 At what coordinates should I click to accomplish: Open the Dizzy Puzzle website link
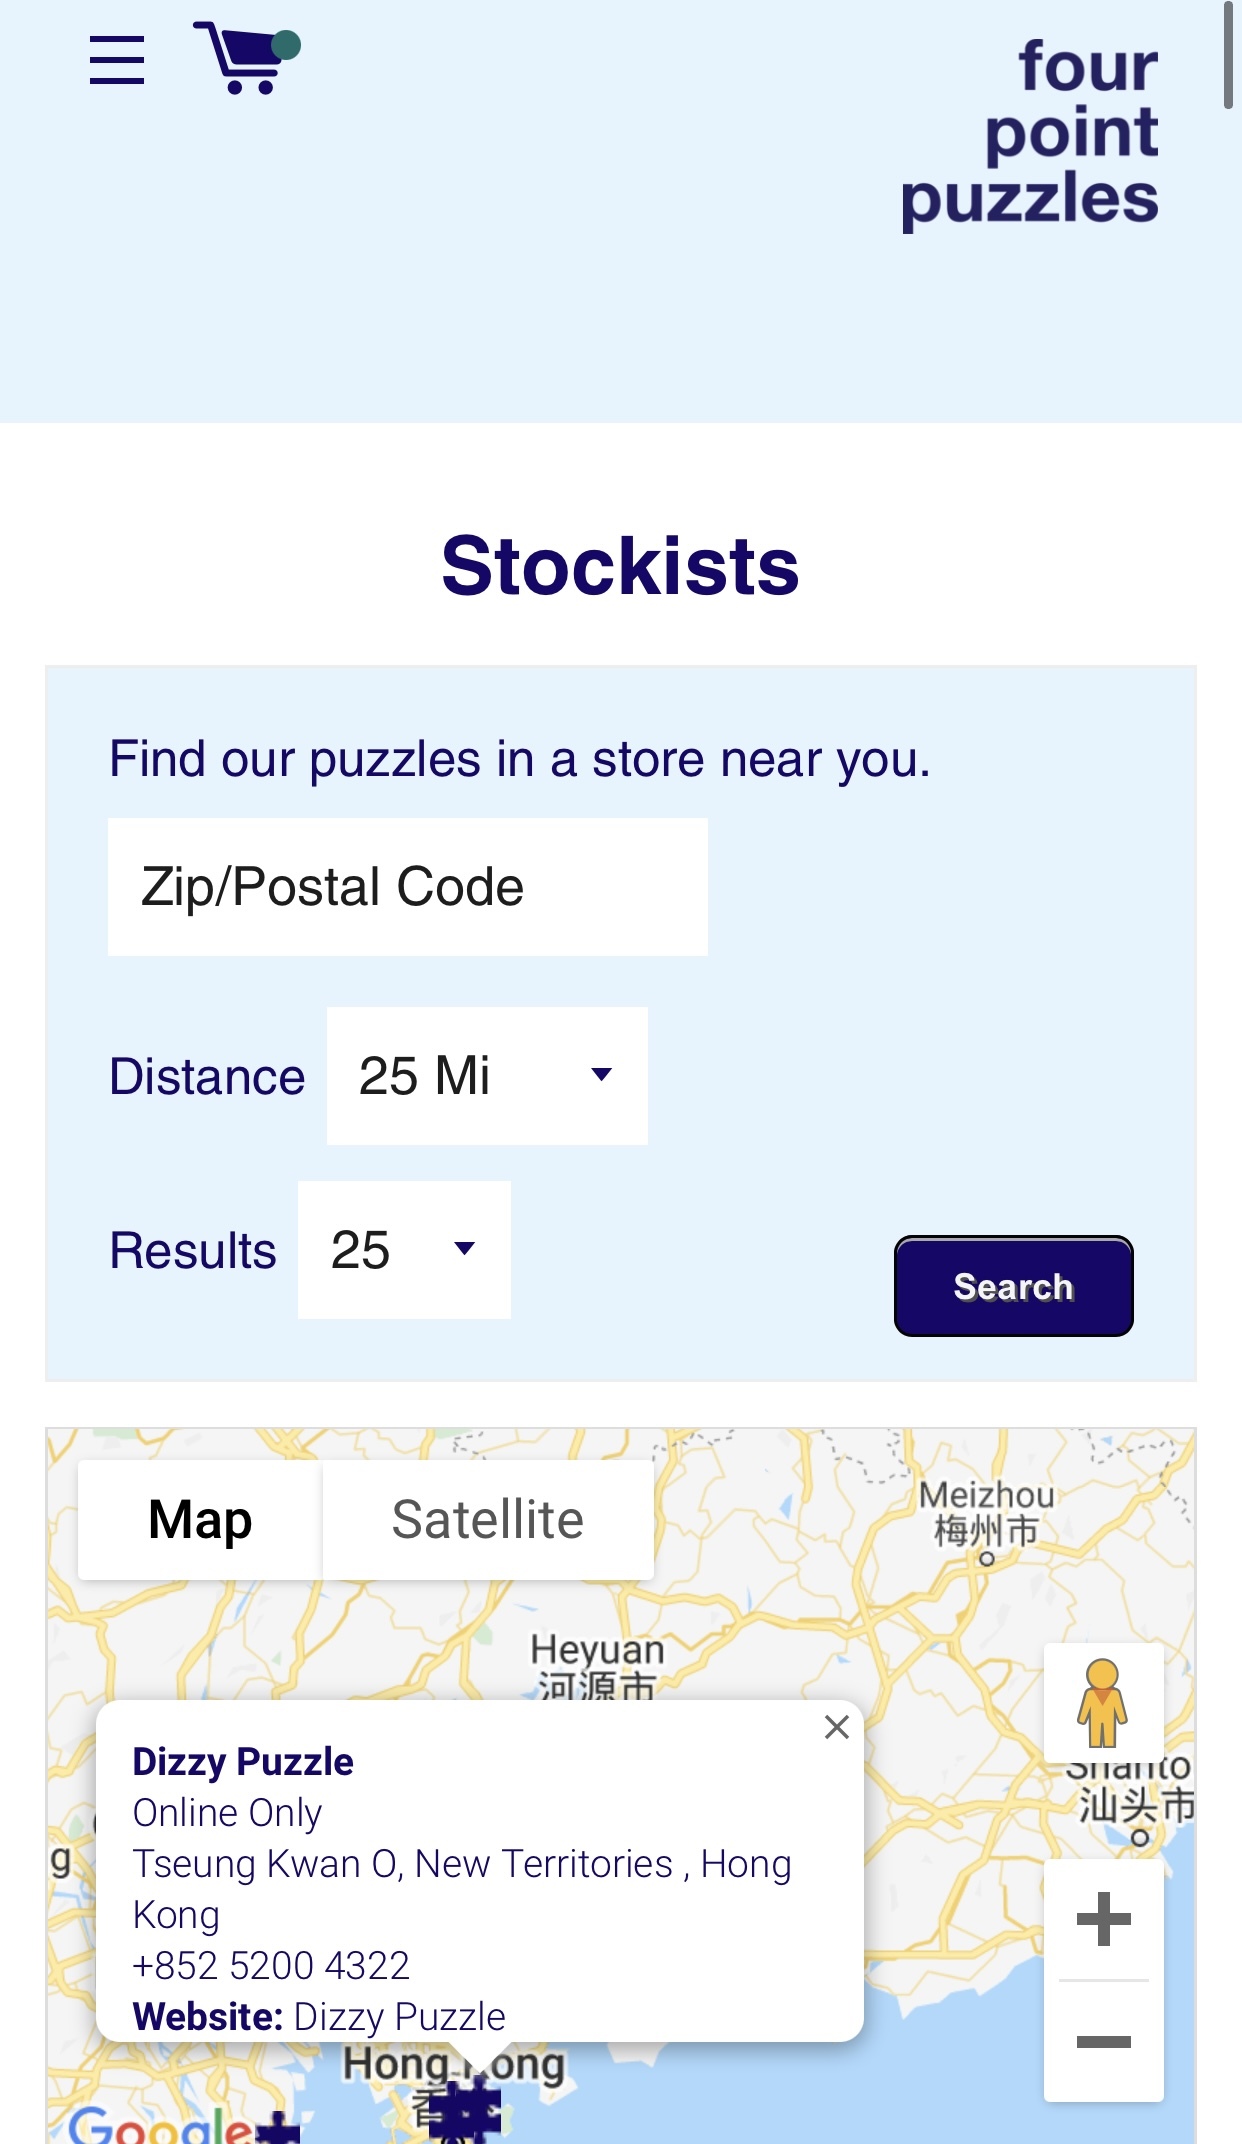click(x=400, y=2017)
